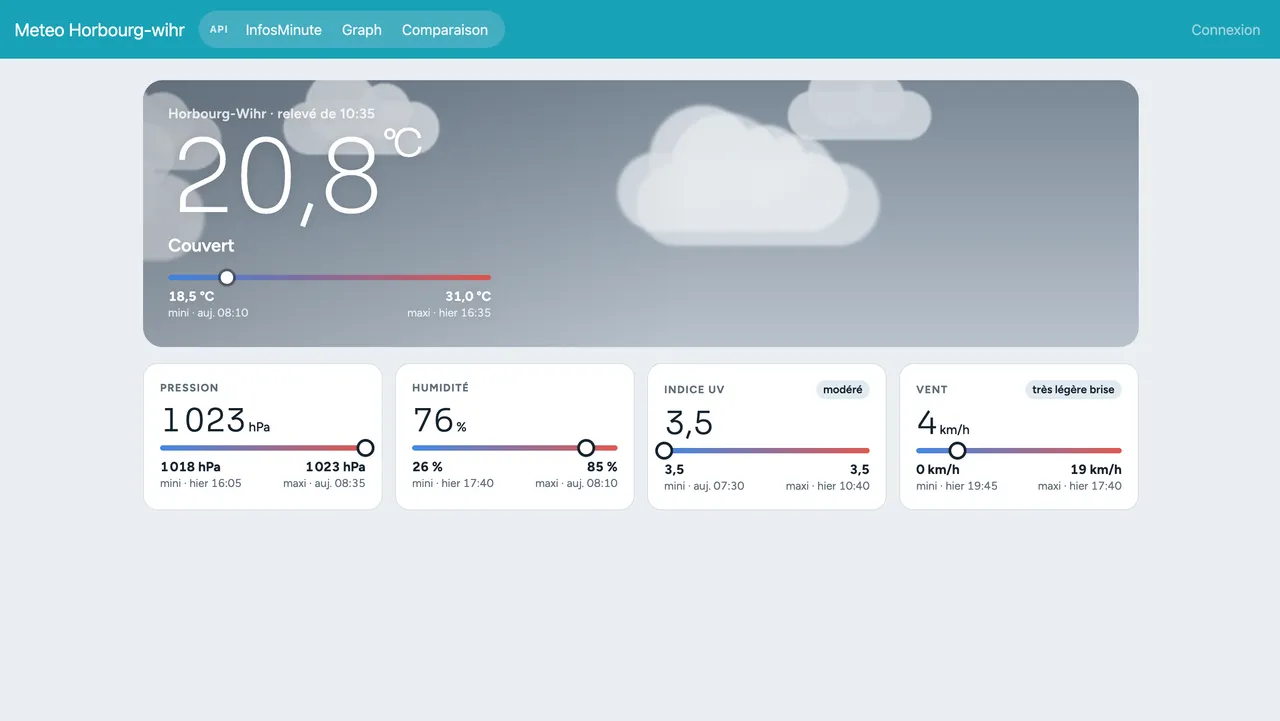Click the 18,5 °C minimum temperature

point(191,296)
